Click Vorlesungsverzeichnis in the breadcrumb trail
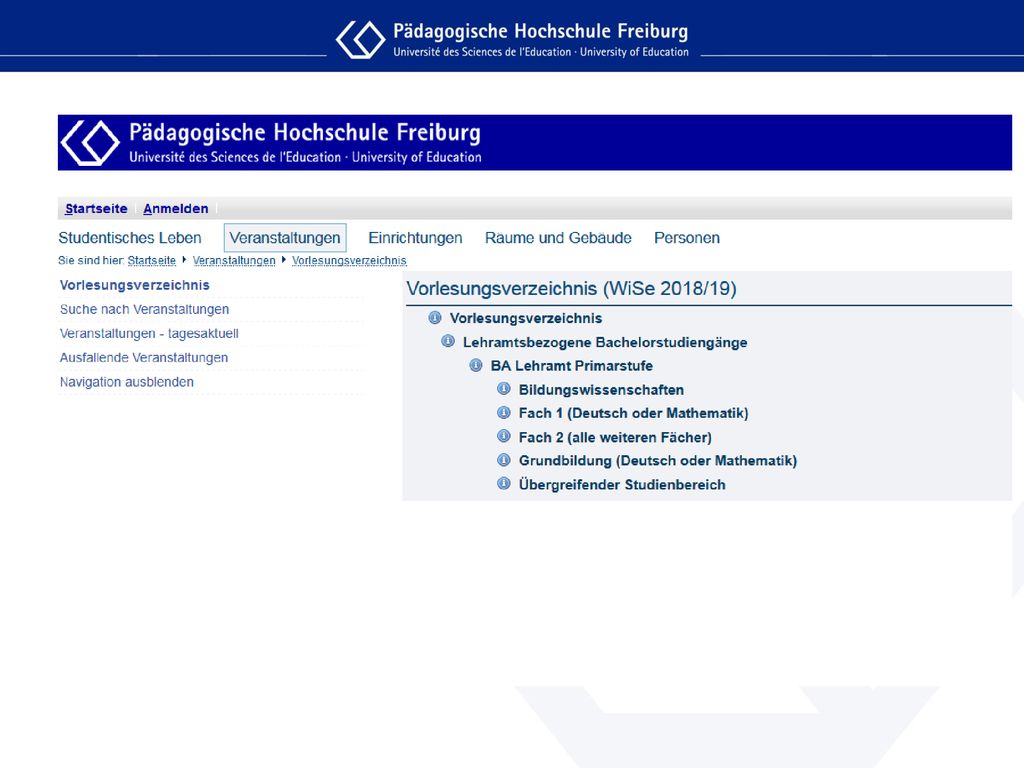Screen dimensions: 1024x768 point(349,261)
